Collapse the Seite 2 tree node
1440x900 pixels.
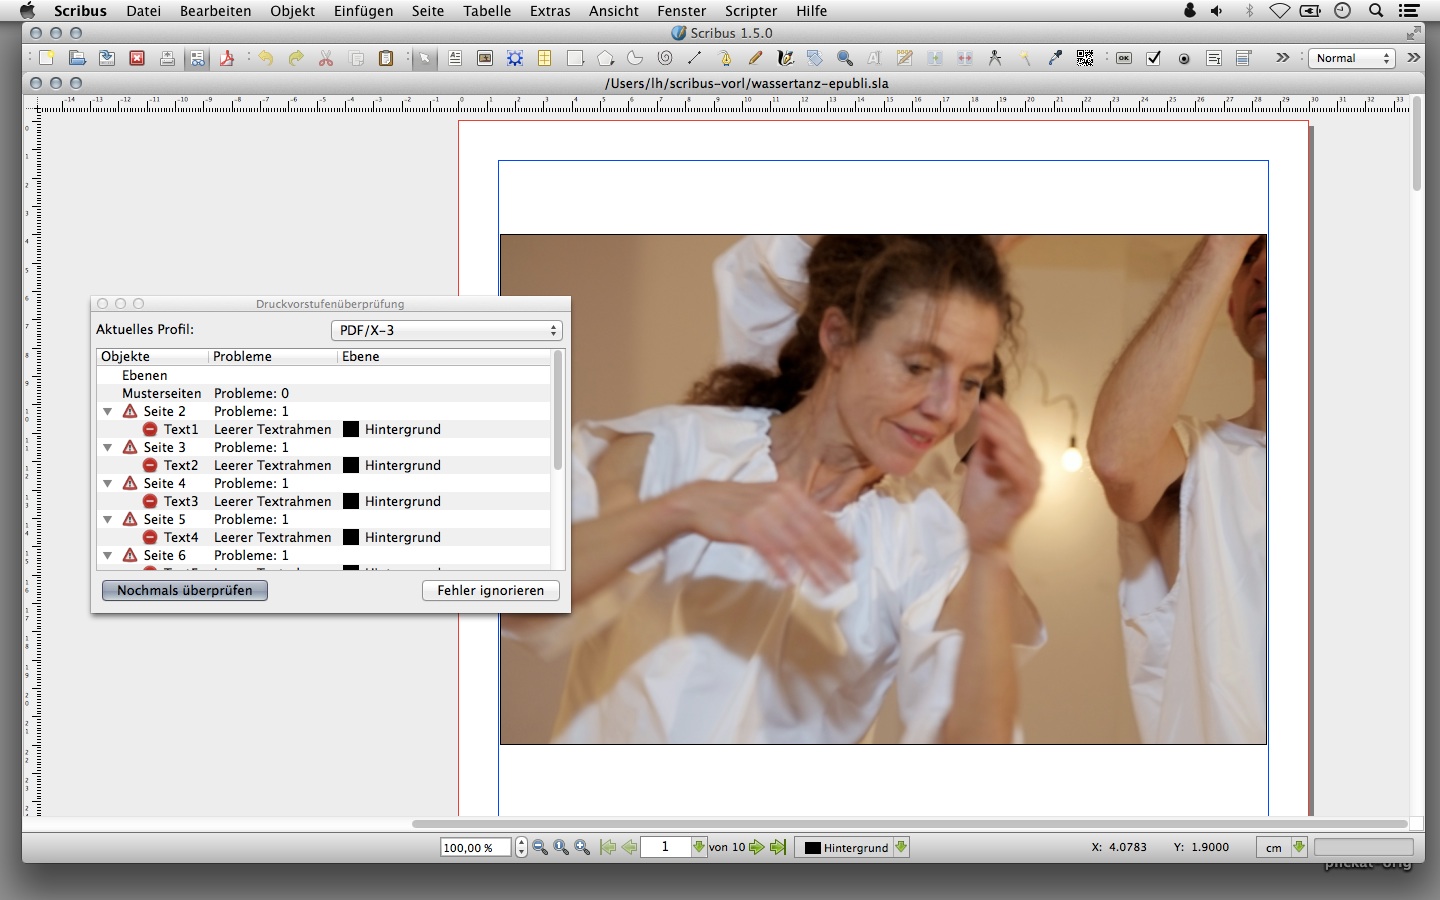pyautogui.click(x=107, y=411)
